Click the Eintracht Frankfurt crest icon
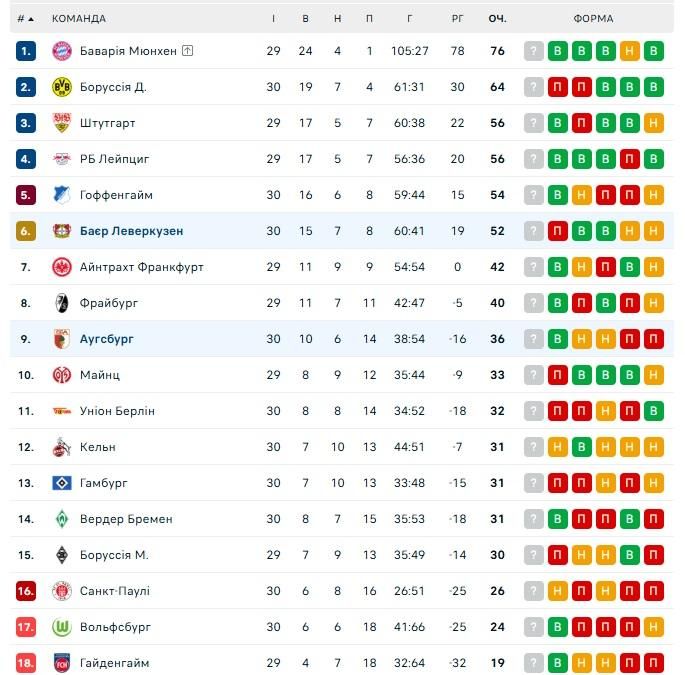Screen dimensions: 685x675 [x=62, y=267]
